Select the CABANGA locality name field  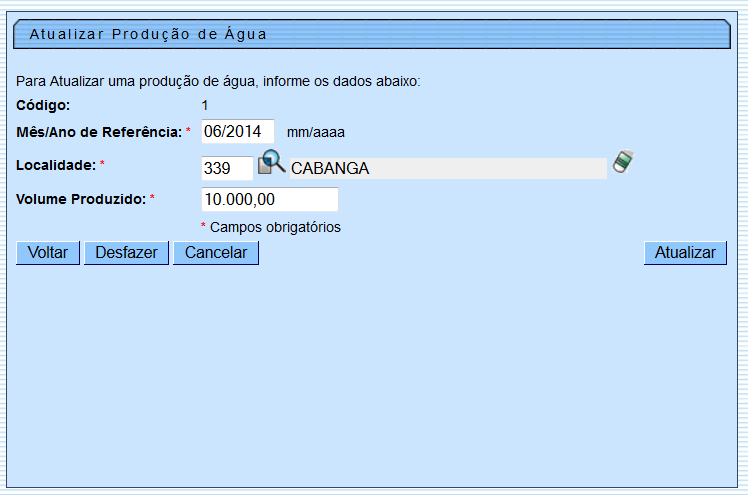[447, 168]
